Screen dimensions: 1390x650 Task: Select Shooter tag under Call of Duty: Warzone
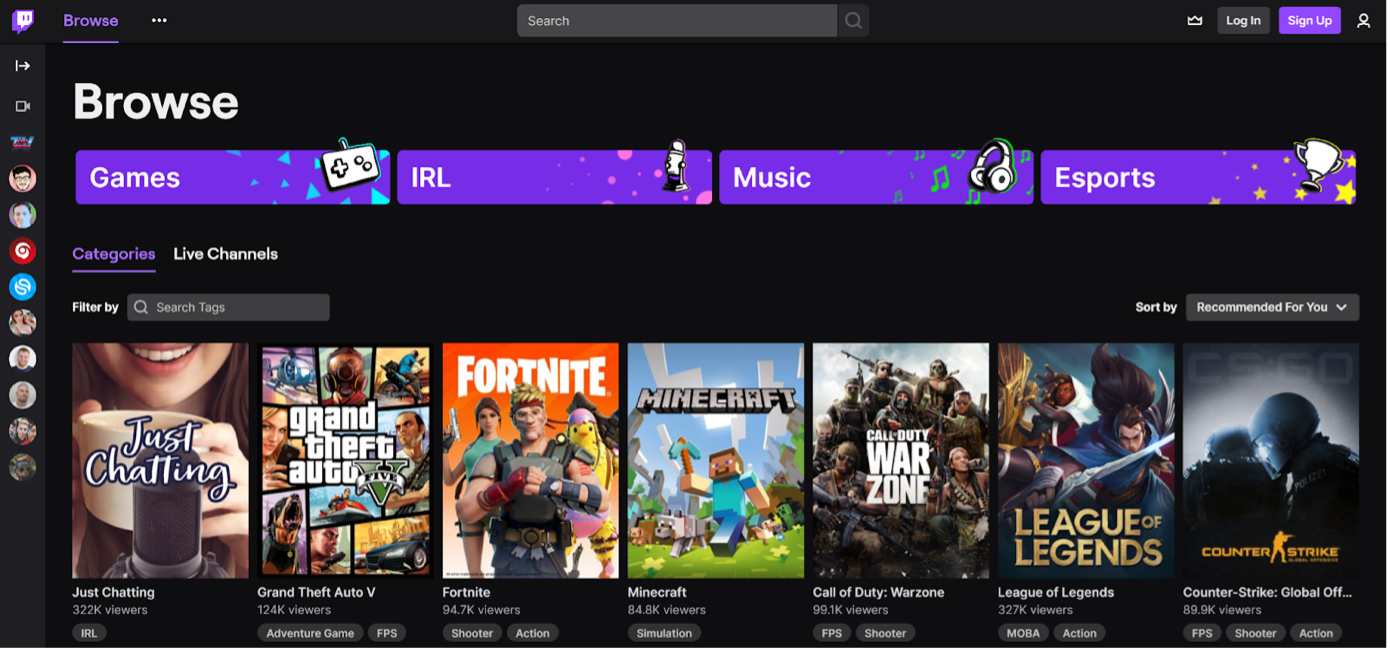click(886, 634)
